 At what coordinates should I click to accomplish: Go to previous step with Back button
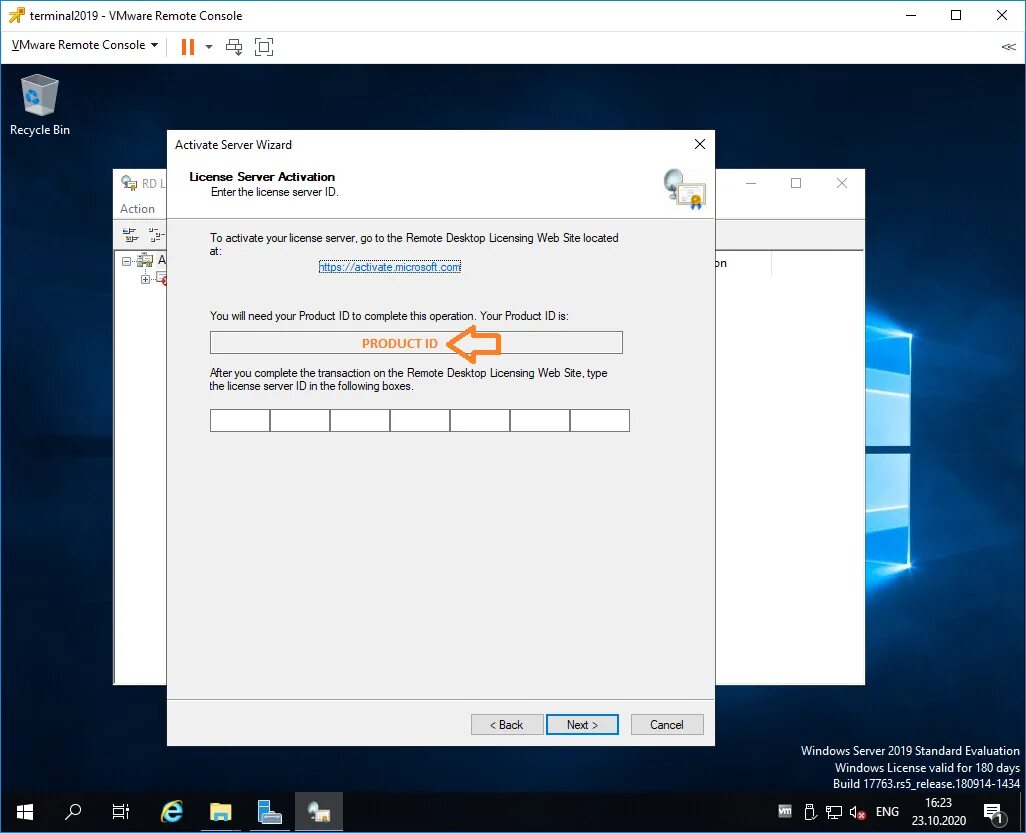[507, 724]
